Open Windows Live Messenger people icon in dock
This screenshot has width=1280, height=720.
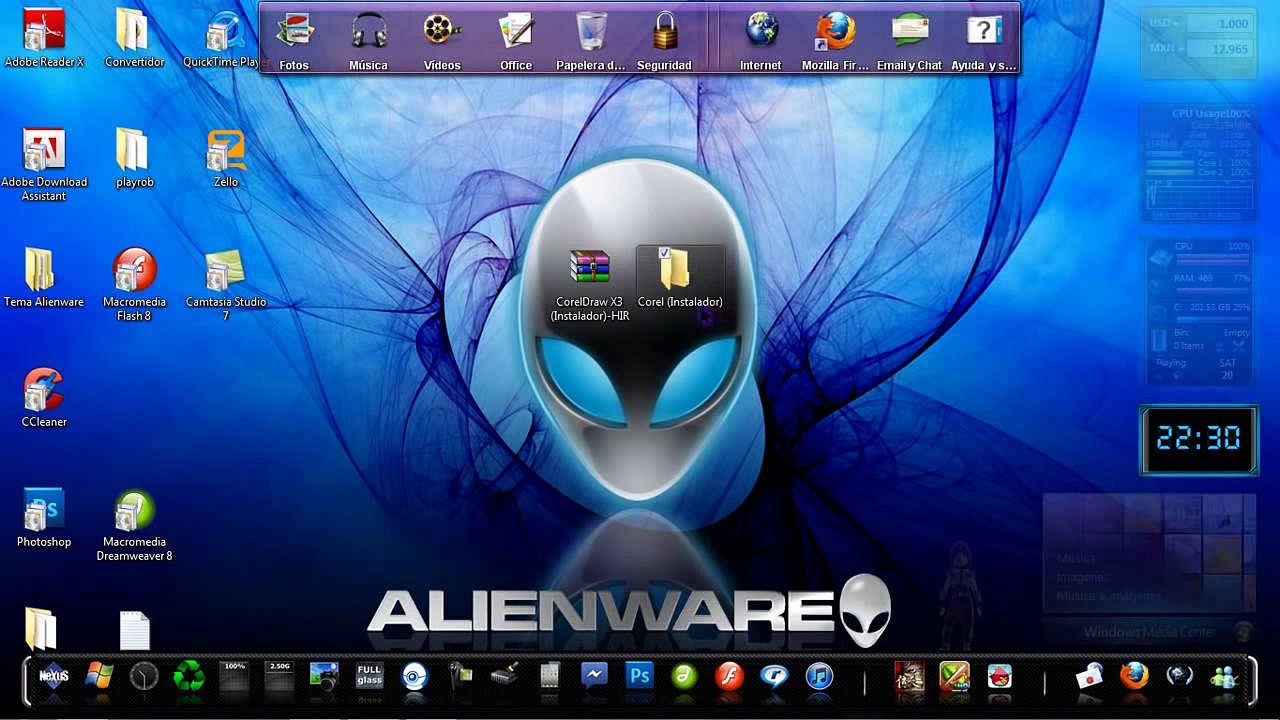[1224, 677]
